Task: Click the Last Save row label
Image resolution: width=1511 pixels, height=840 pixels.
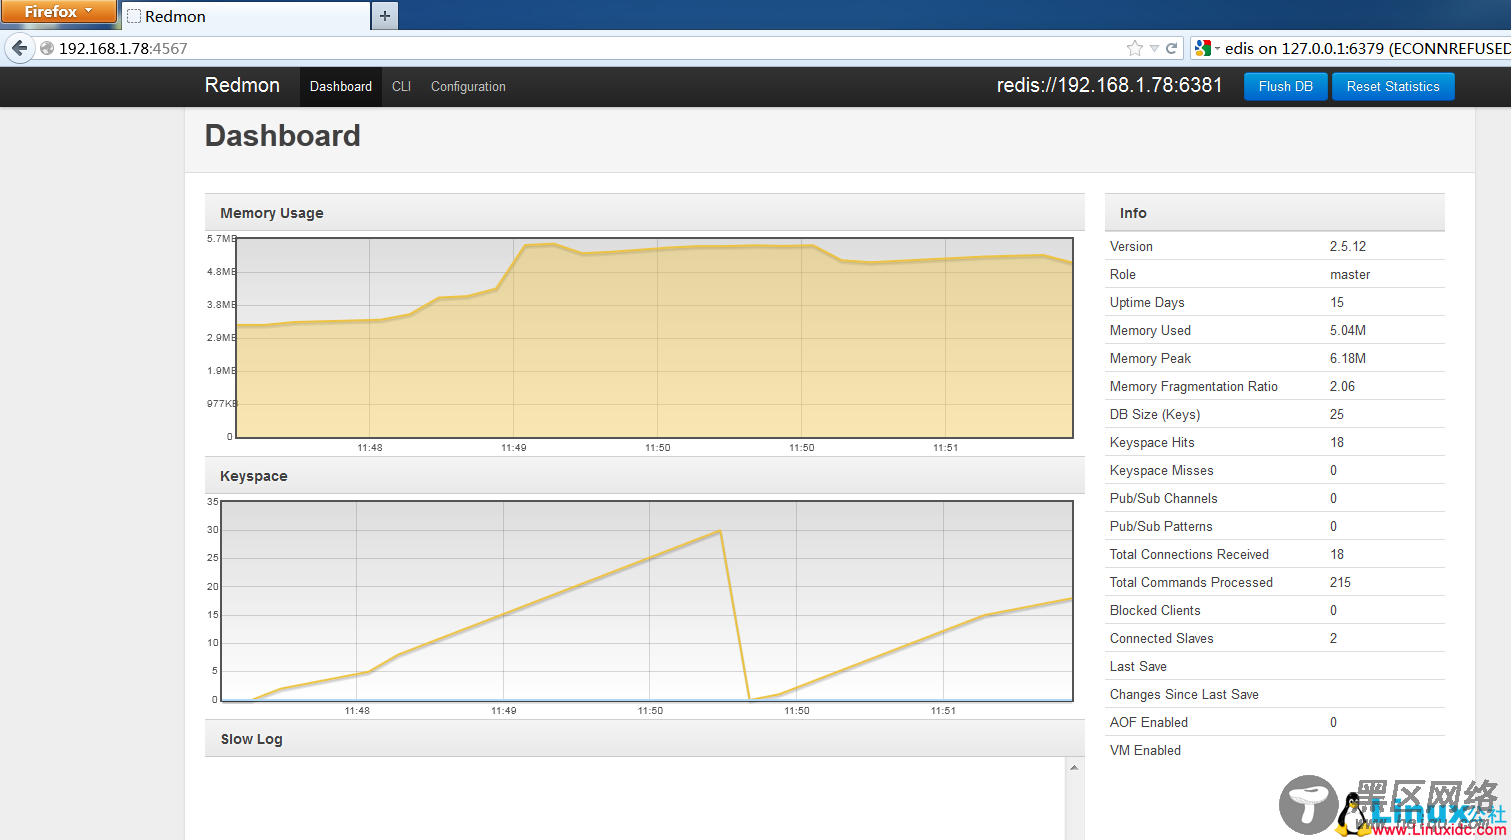Action: click(x=1138, y=666)
